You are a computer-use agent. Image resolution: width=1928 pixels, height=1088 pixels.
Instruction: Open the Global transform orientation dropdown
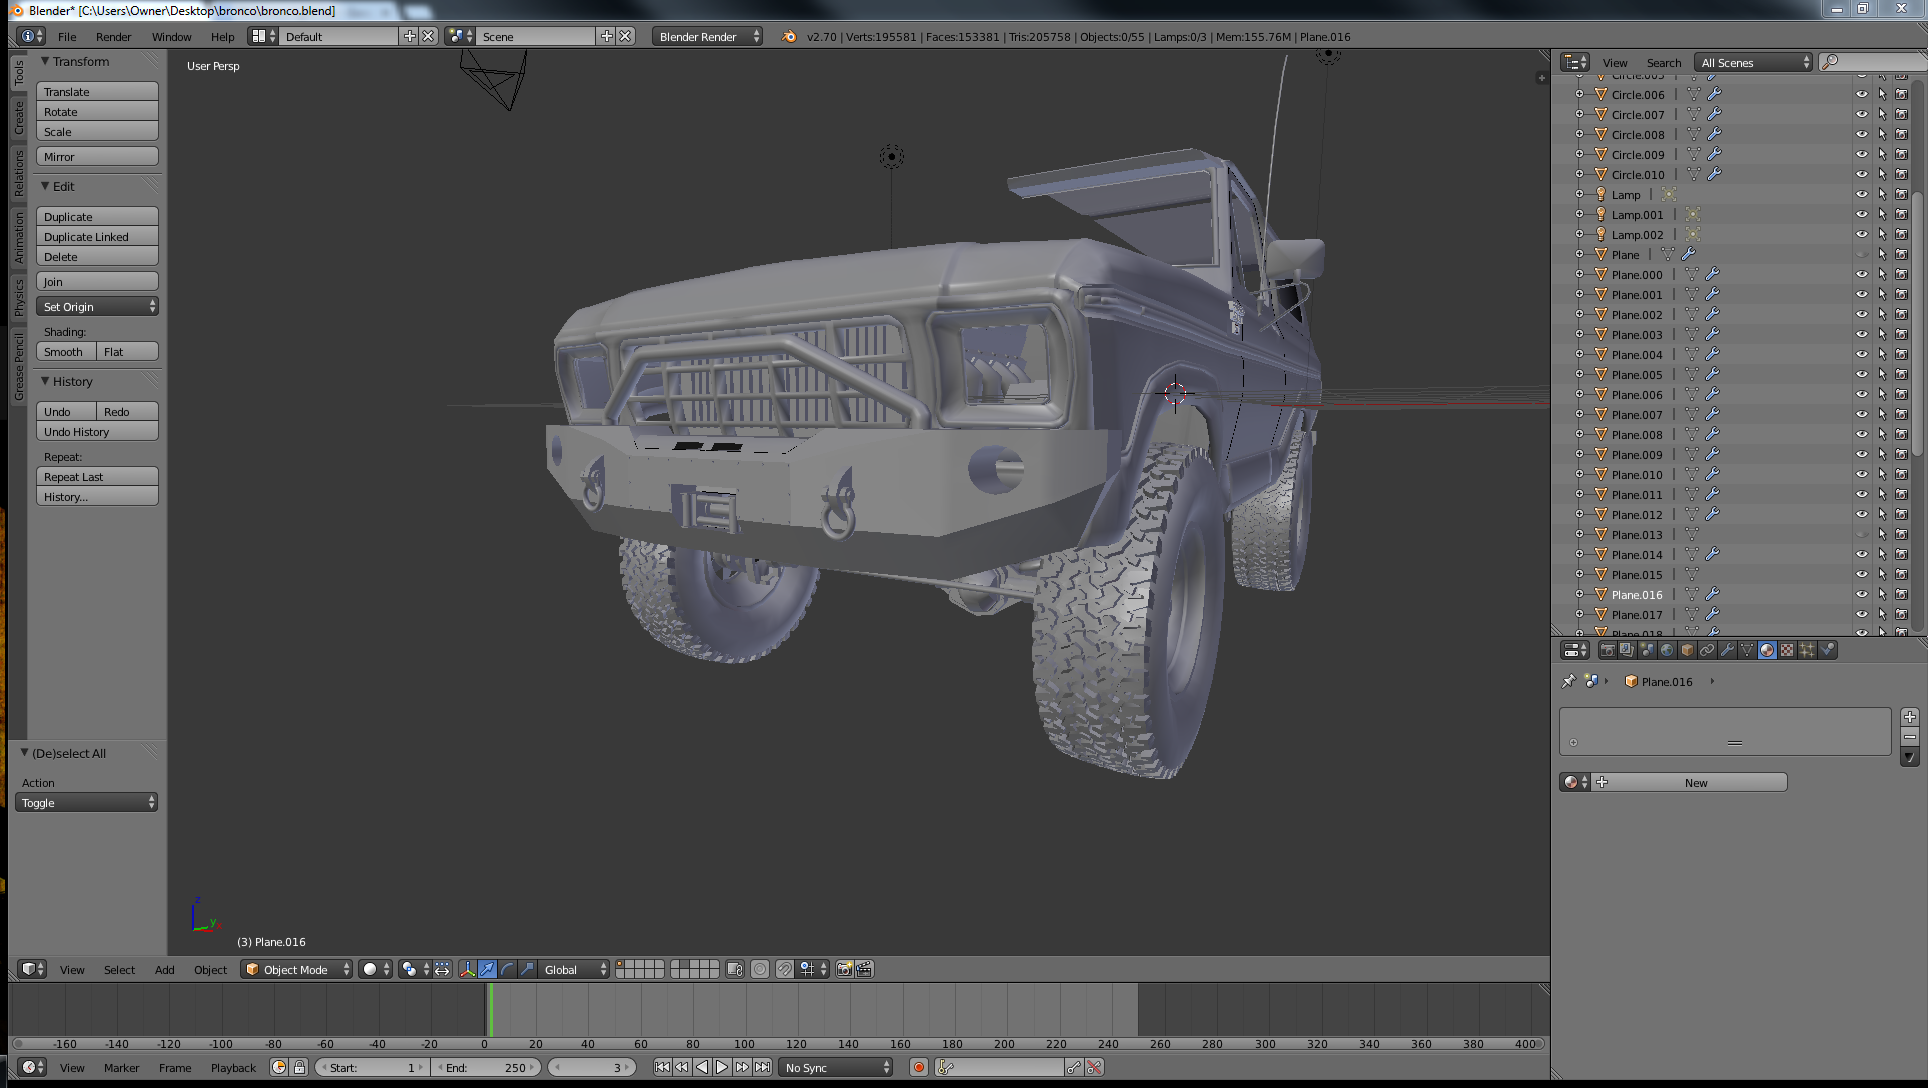[574, 969]
